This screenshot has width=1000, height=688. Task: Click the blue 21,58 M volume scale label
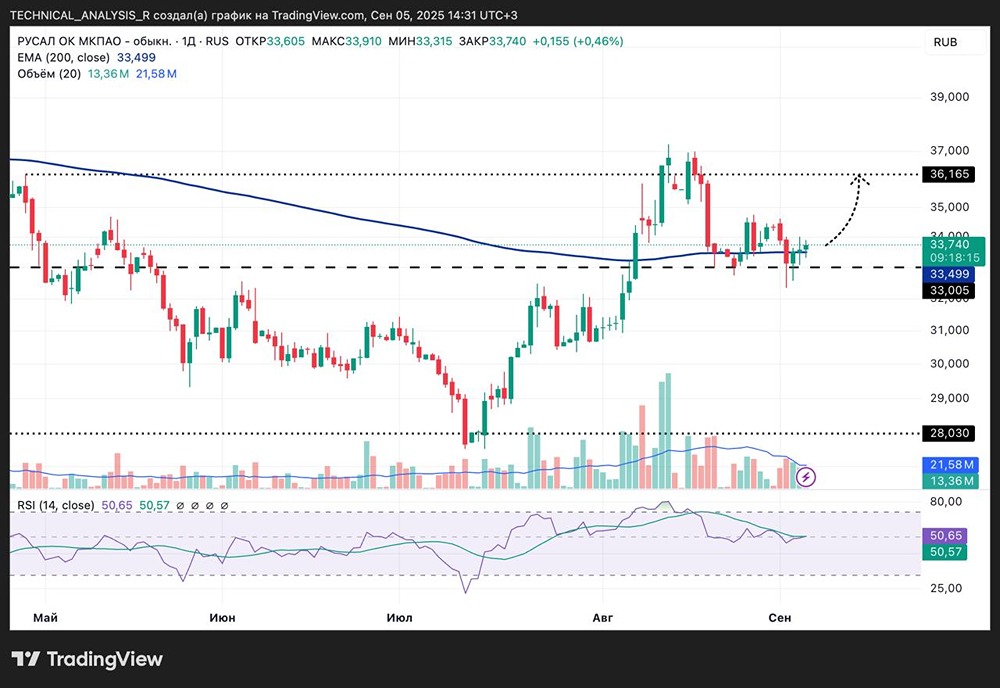[x=951, y=465]
